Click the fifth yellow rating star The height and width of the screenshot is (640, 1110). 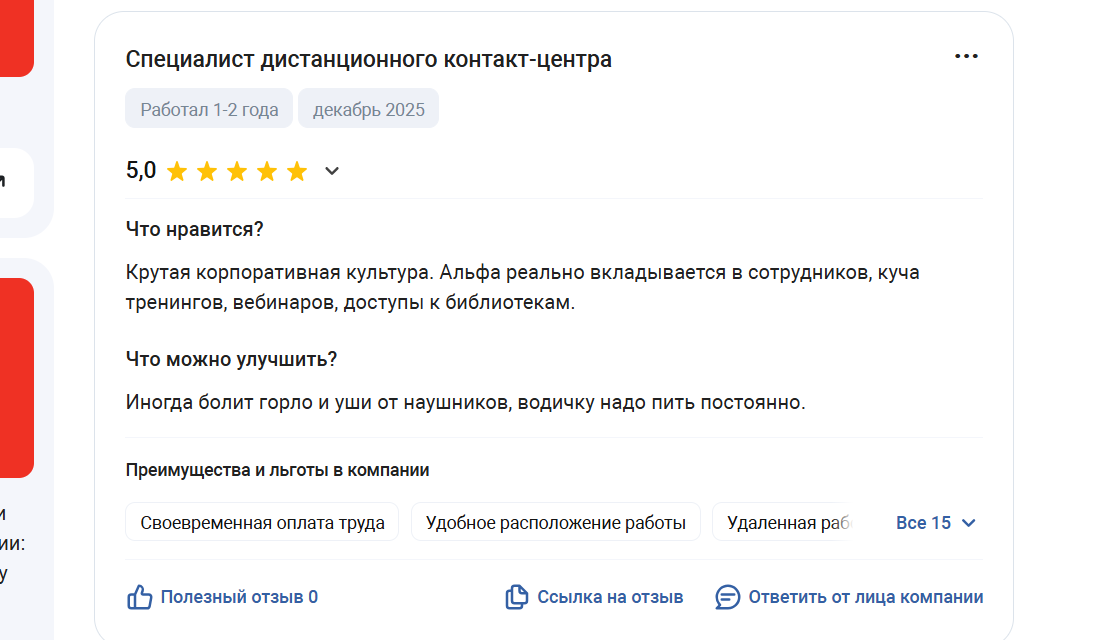pos(297,171)
